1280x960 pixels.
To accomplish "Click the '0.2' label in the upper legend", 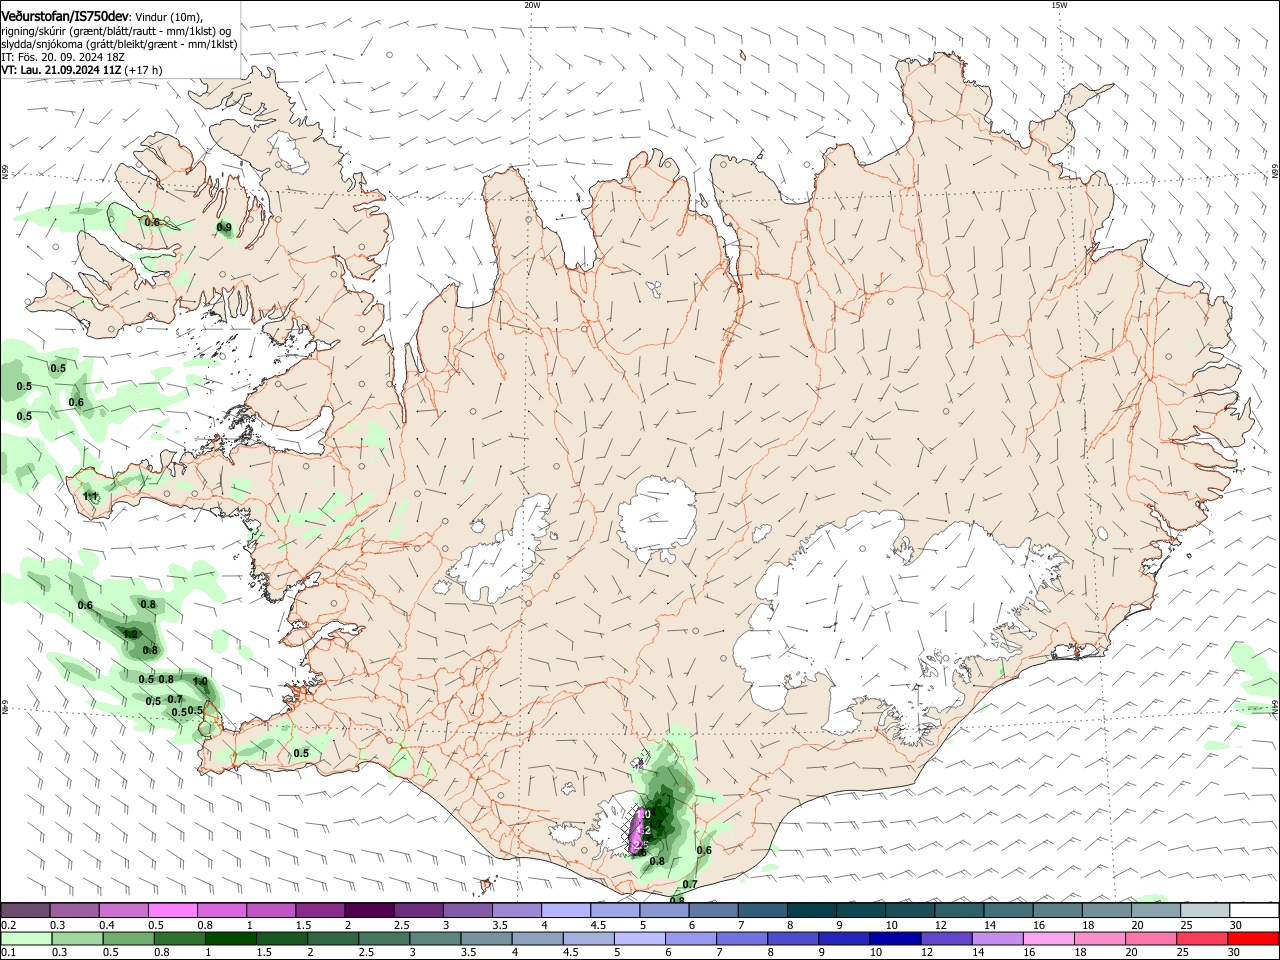I will (x=8, y=925).
